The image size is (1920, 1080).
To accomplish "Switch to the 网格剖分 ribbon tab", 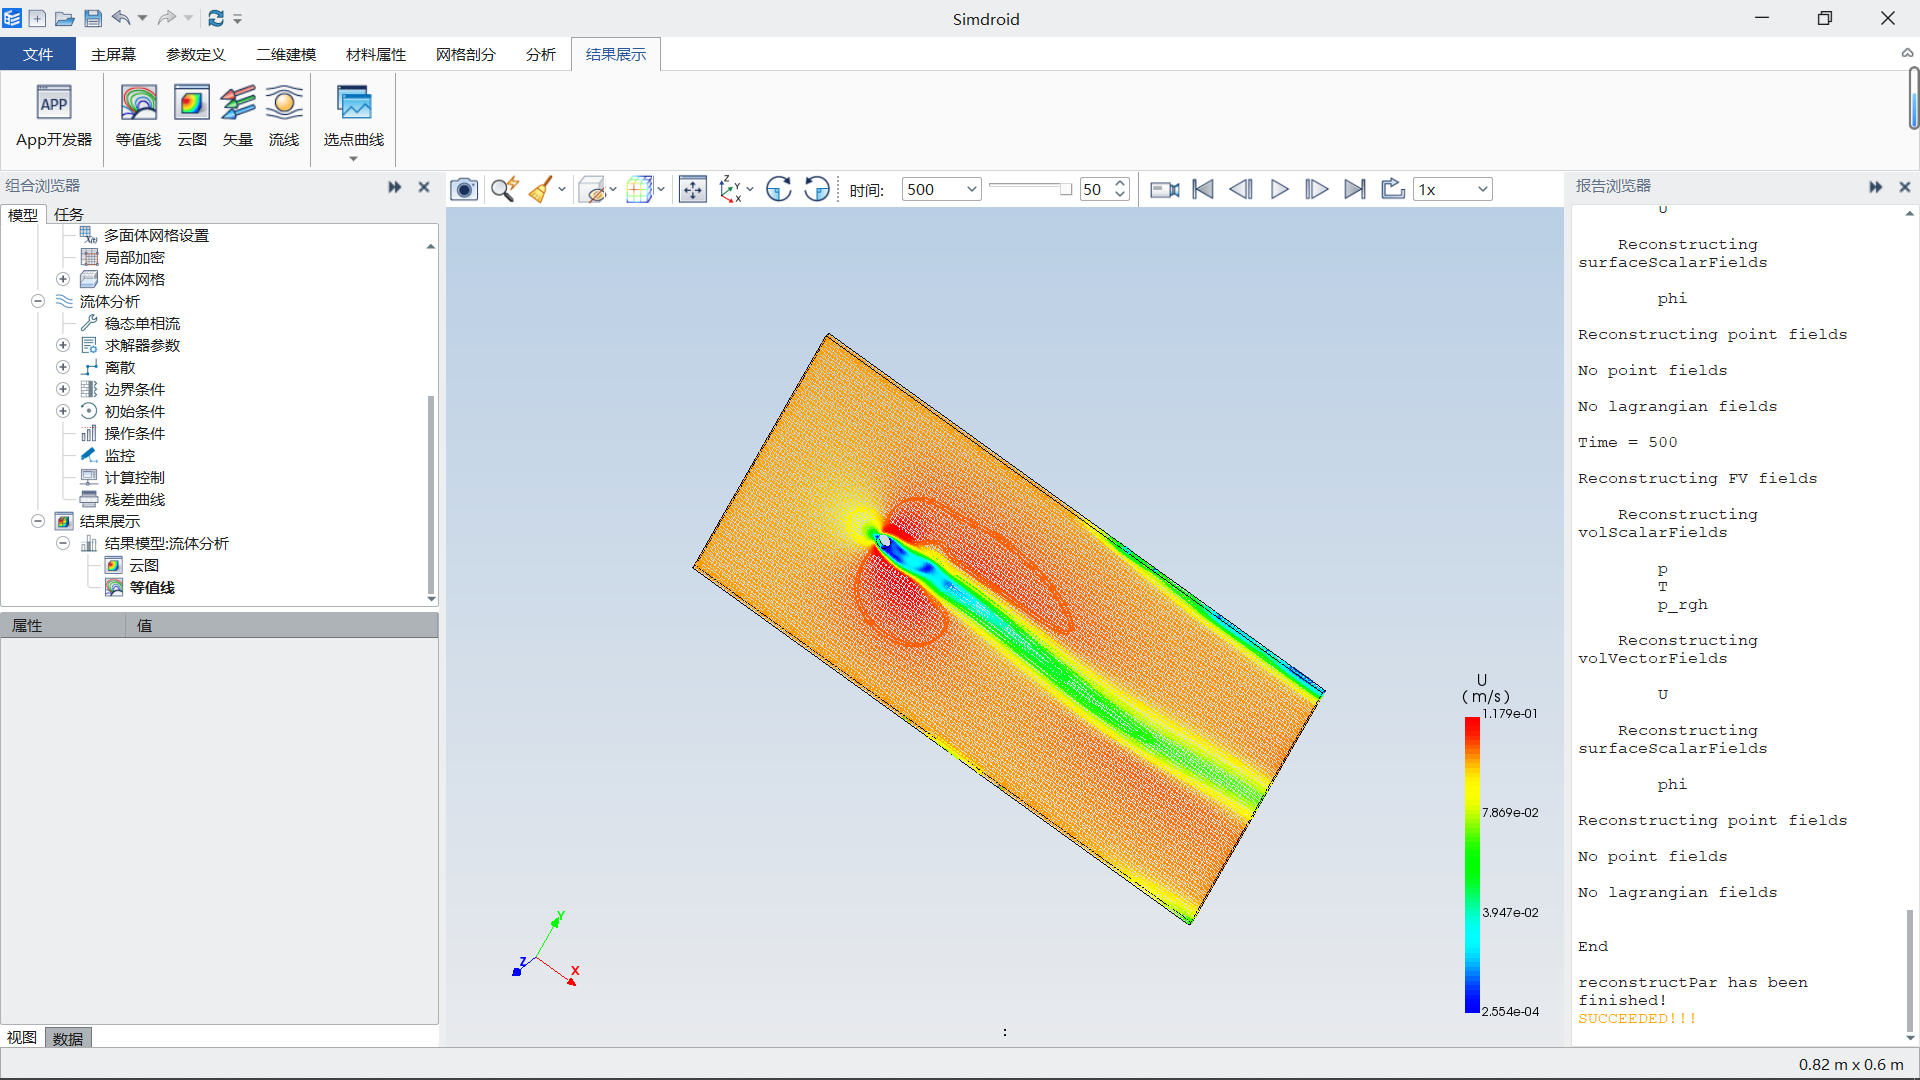I will [466, 54].
